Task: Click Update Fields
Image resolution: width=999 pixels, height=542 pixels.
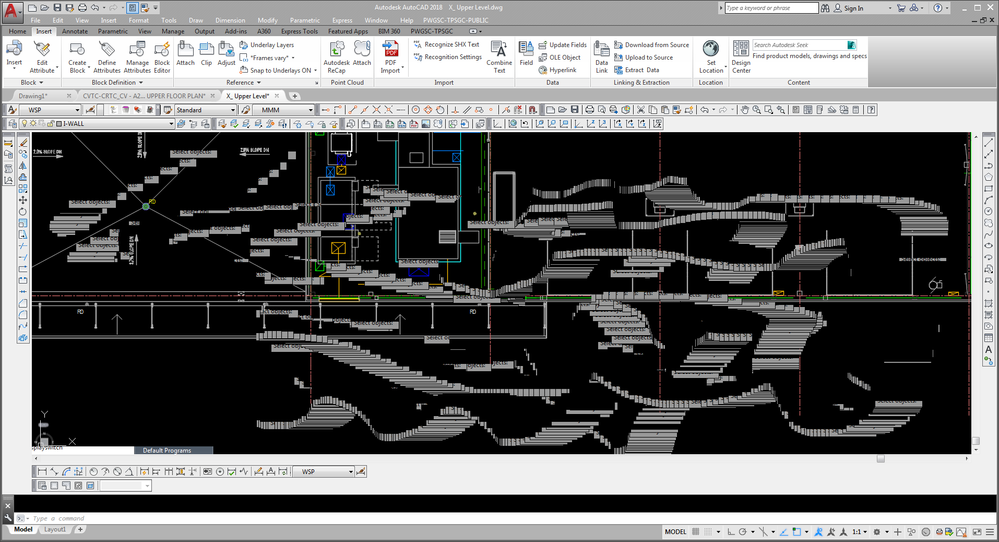Action: click(563, 45)
